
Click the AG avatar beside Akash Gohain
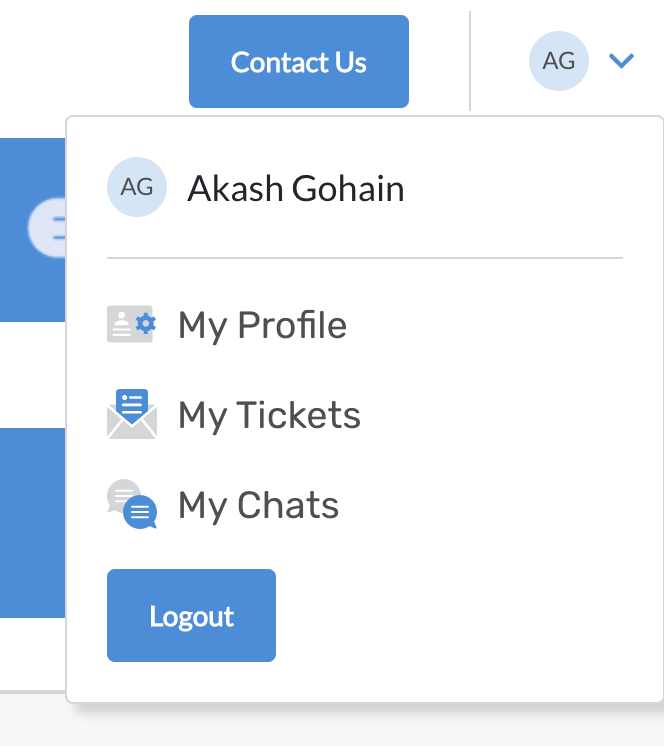tap(137, 187)
